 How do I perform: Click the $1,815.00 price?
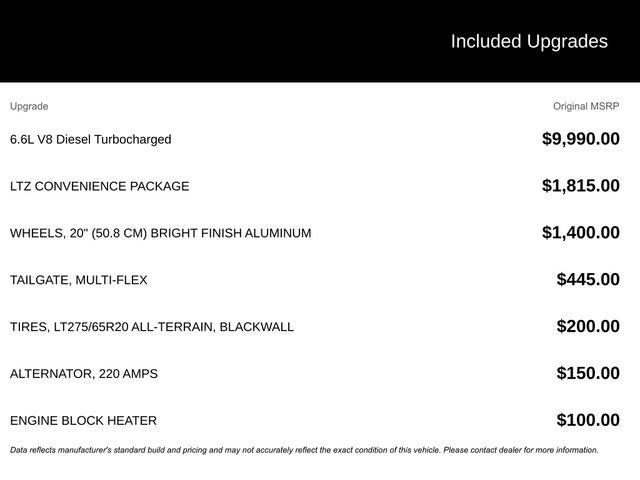(580, 186)
